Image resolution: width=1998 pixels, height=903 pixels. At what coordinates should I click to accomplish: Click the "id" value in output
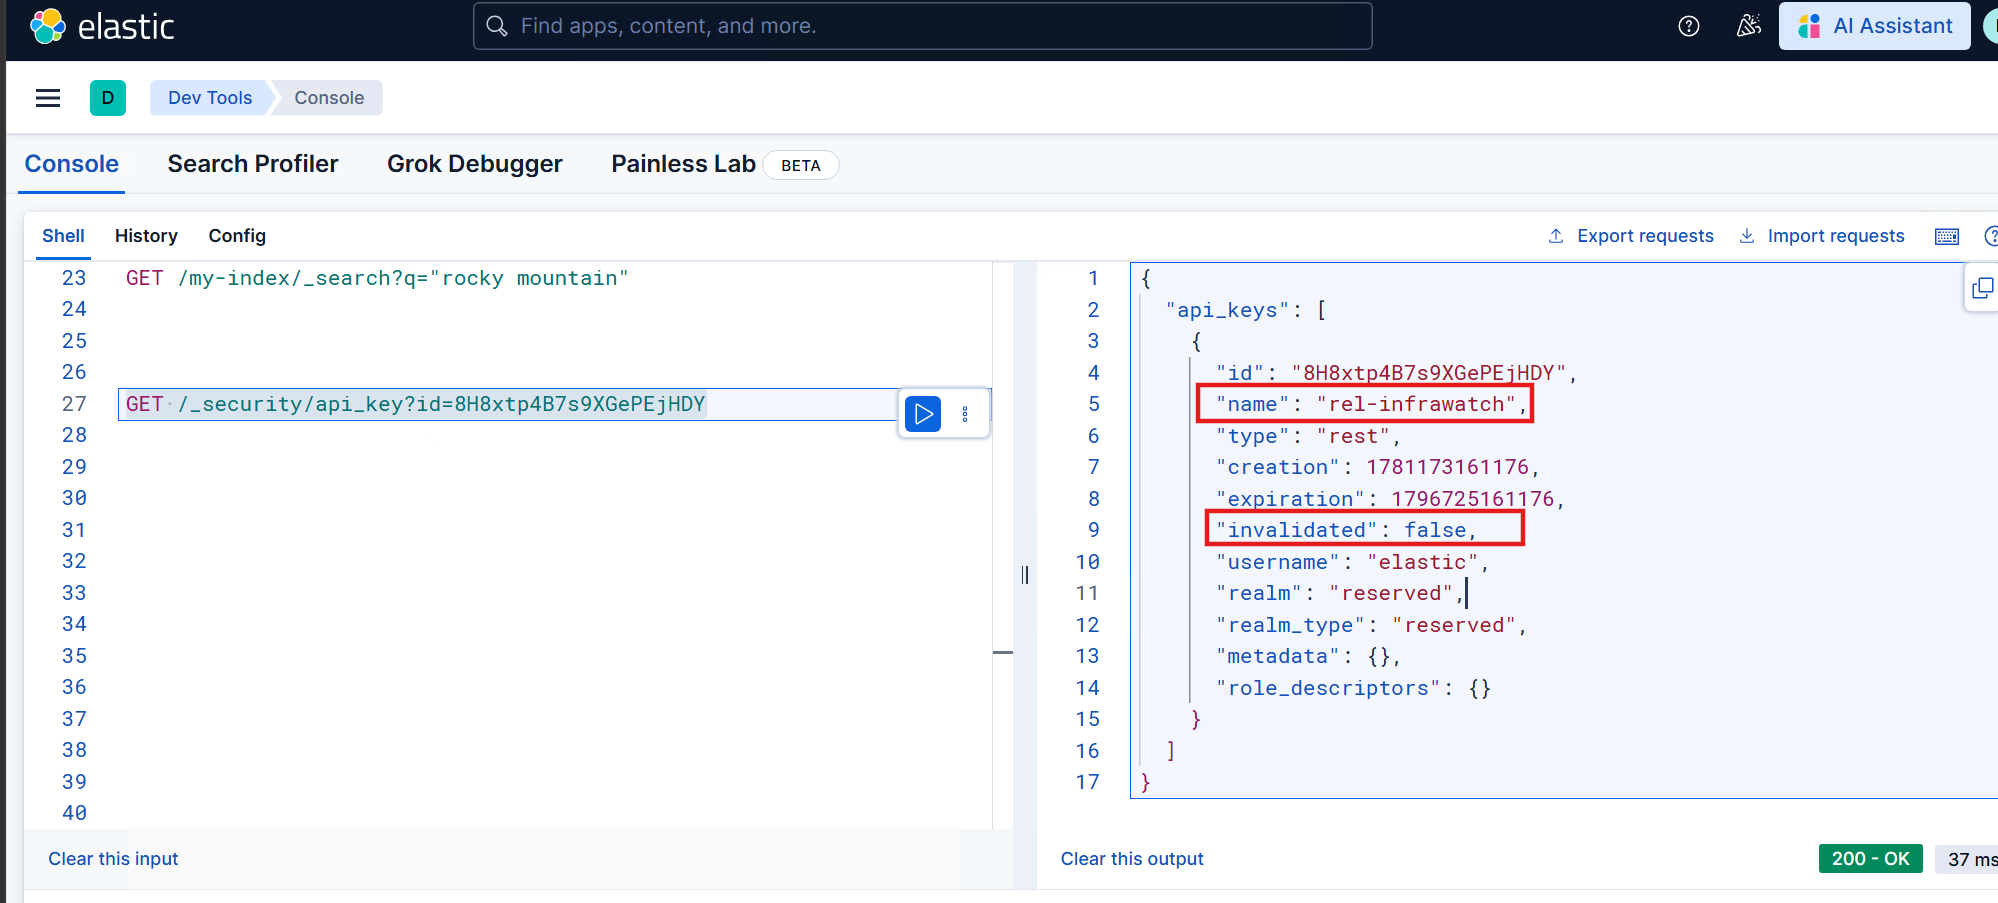(1429, 373)
